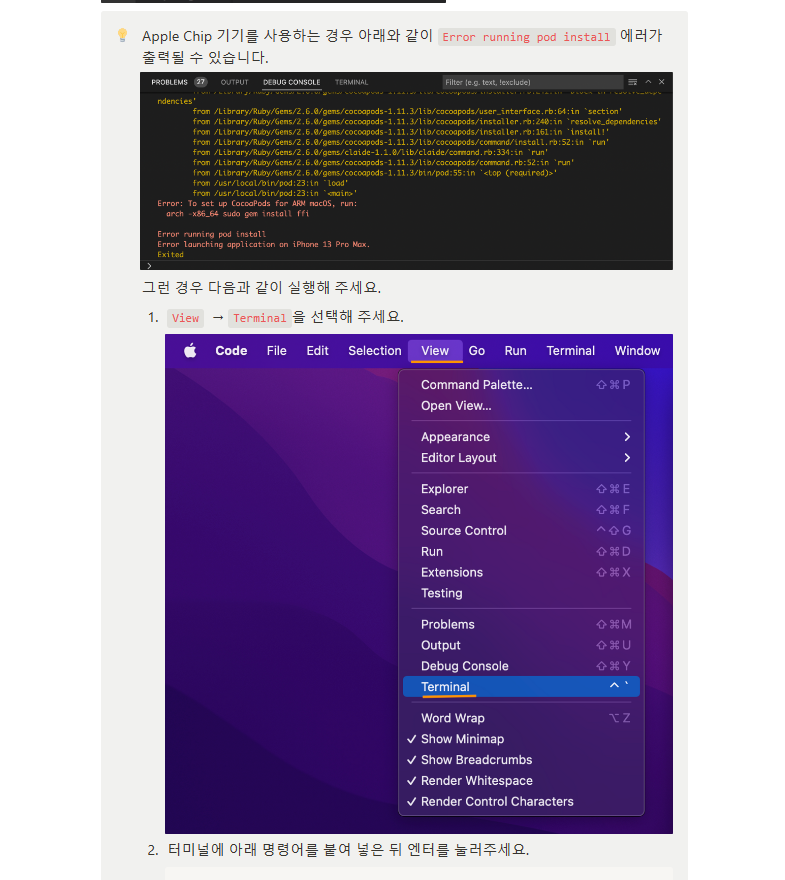Choose Open View... menu entry
Image resolution: width=785 pixels, height=880 pixels.
pos(521,406)
